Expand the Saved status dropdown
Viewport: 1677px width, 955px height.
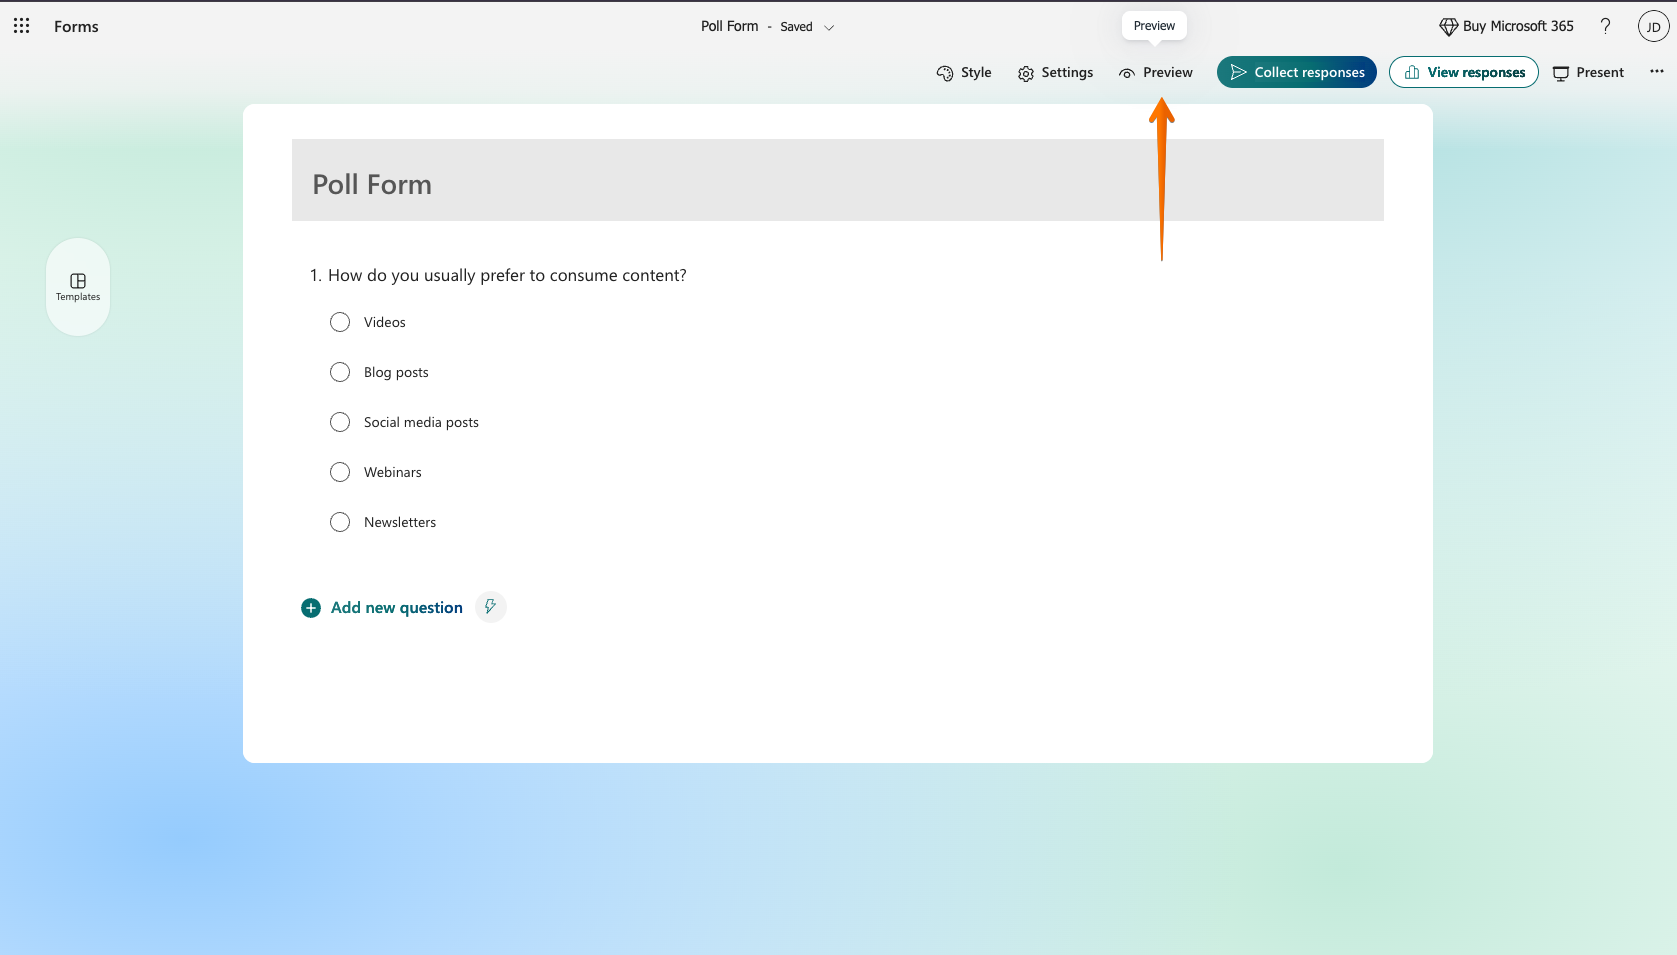pyautogui.click(x=828, y=27)
